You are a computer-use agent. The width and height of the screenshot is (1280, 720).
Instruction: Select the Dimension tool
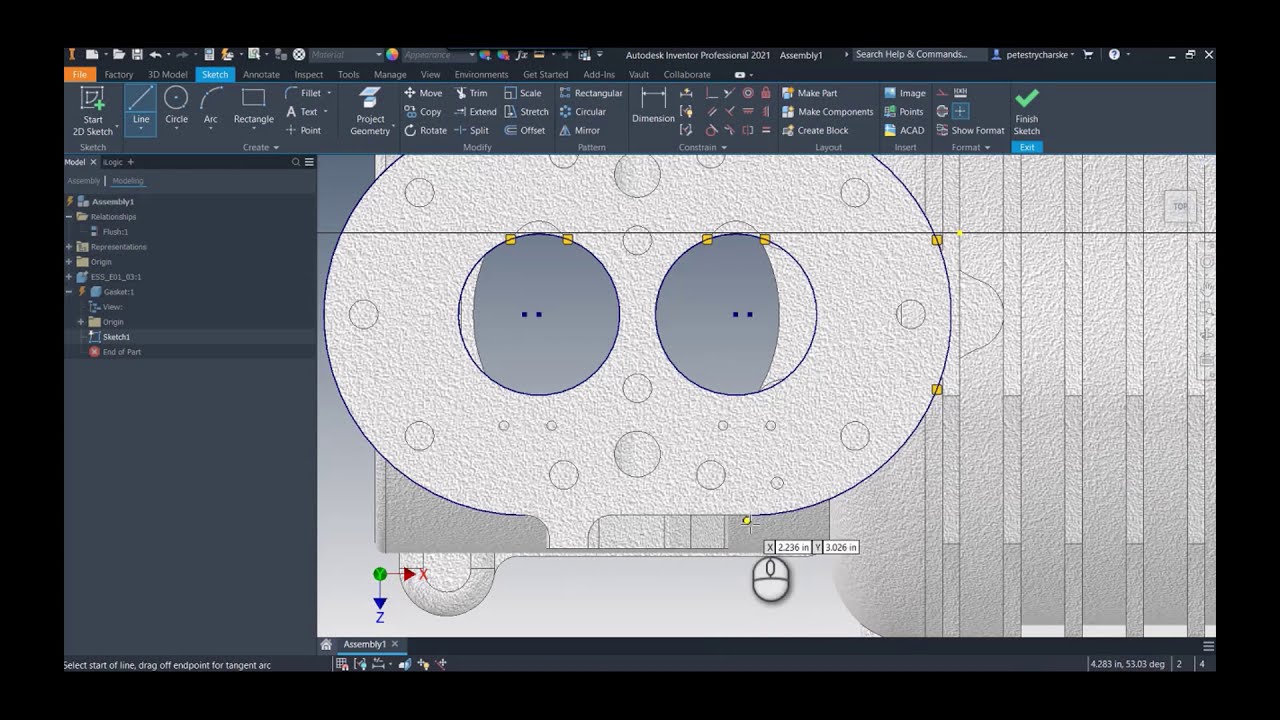653,106
